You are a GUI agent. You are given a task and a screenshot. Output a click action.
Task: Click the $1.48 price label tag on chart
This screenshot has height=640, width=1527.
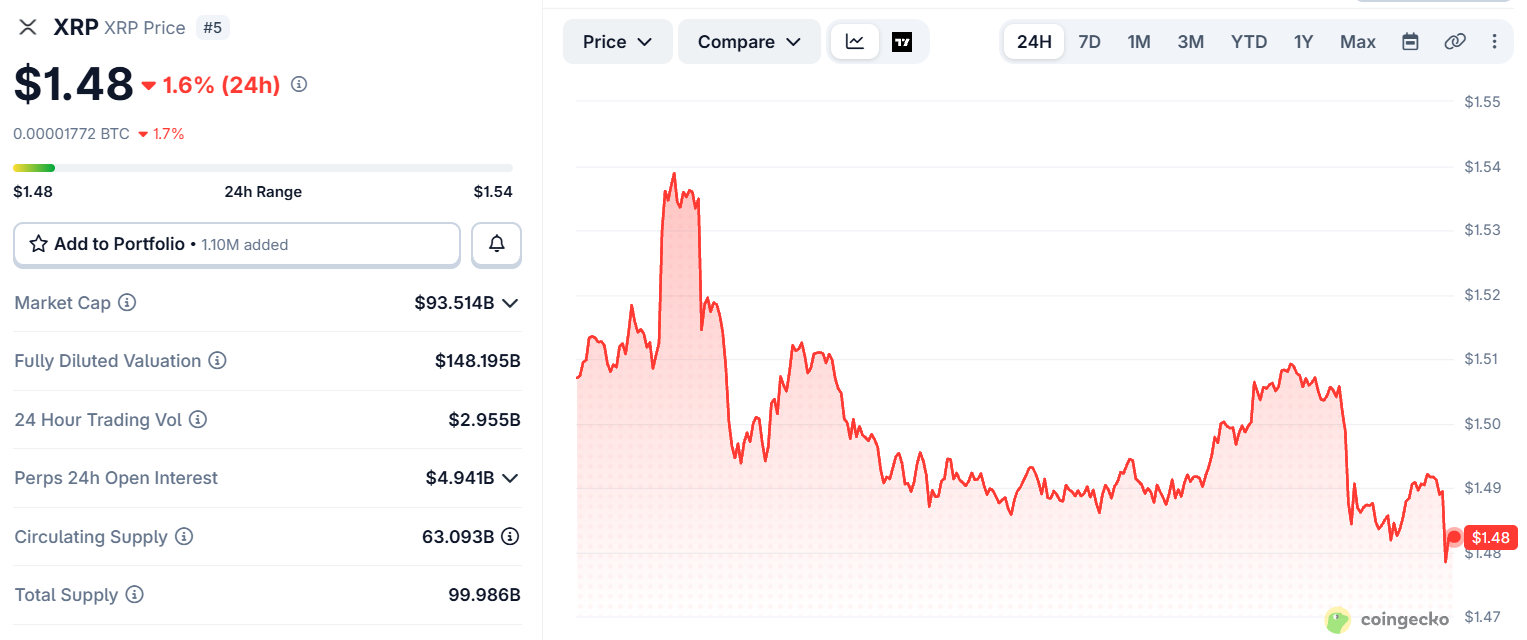tap(1490, 537)
